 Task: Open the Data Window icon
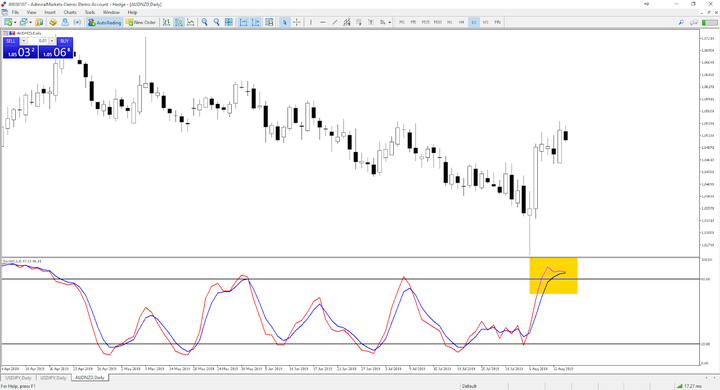53,22
